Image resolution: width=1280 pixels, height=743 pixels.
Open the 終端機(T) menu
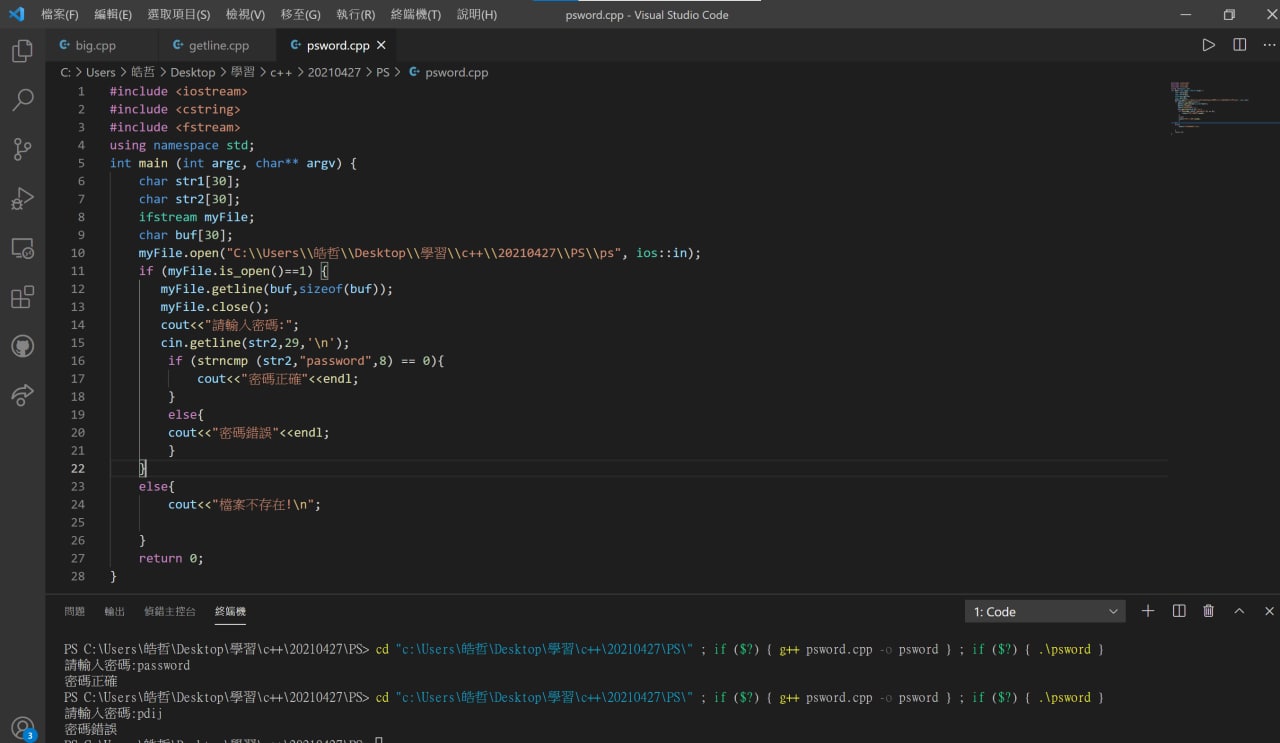[415, 15]
